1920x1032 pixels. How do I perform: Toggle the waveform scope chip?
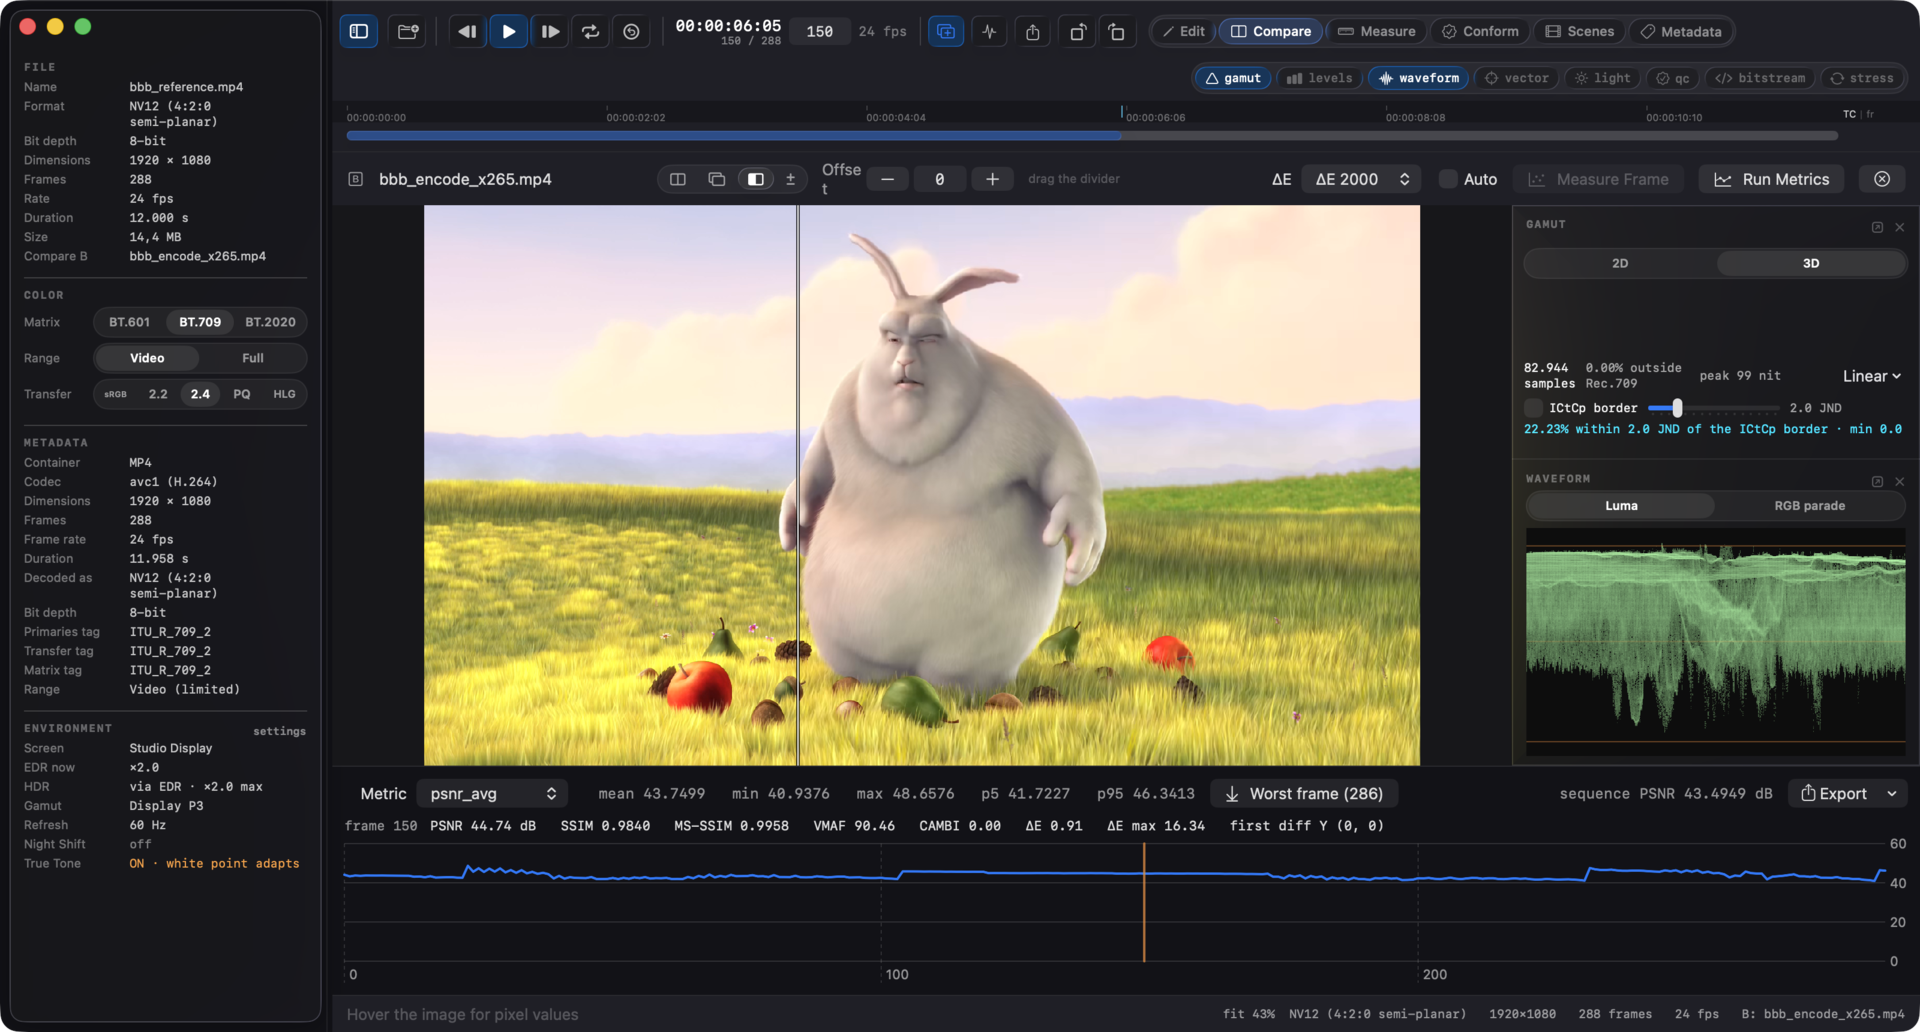(1419, 78)
